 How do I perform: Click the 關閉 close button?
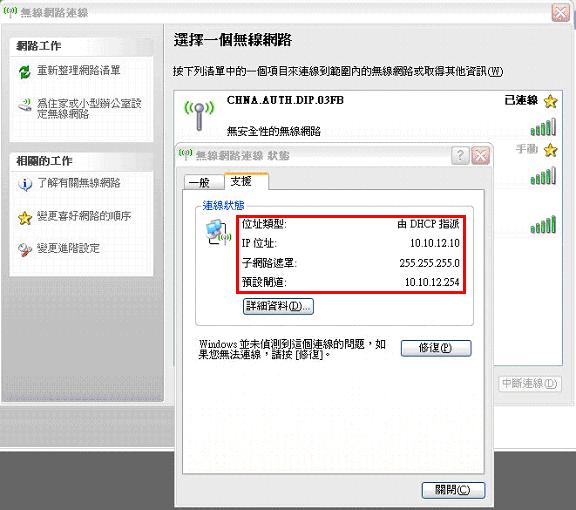[x=453, y=490]
